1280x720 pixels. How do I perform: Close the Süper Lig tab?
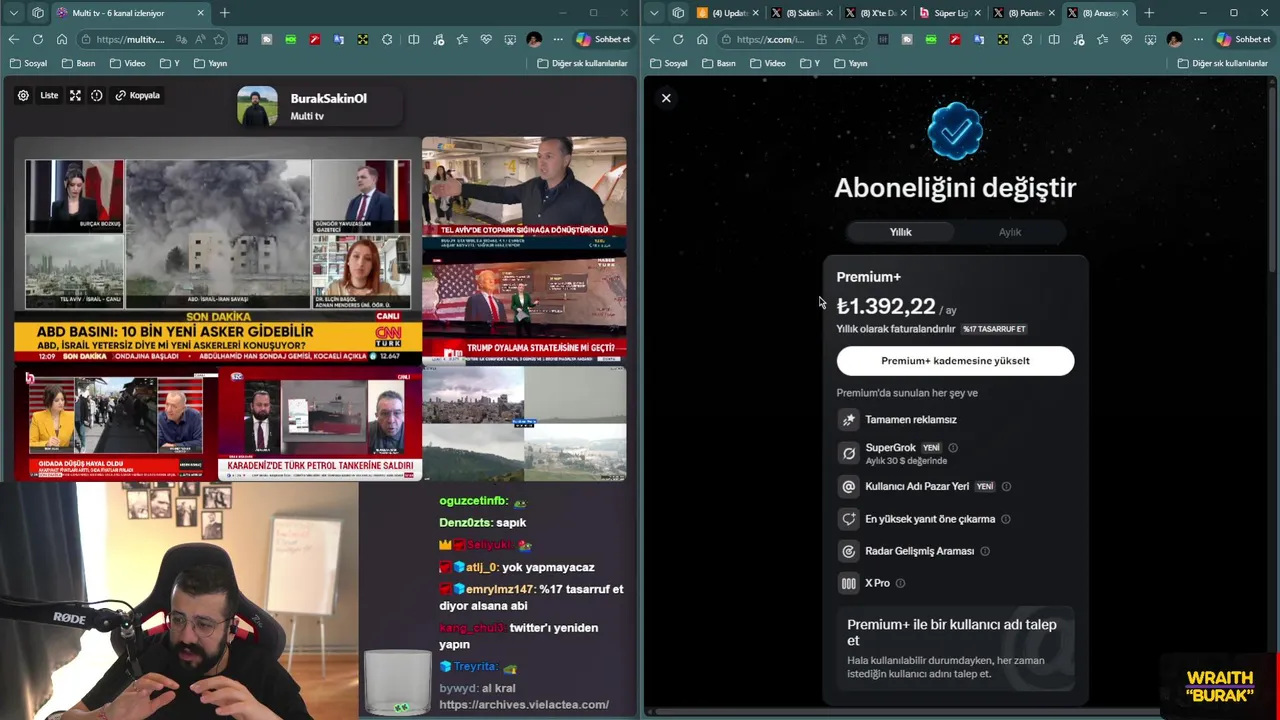(x=976, y=13)
